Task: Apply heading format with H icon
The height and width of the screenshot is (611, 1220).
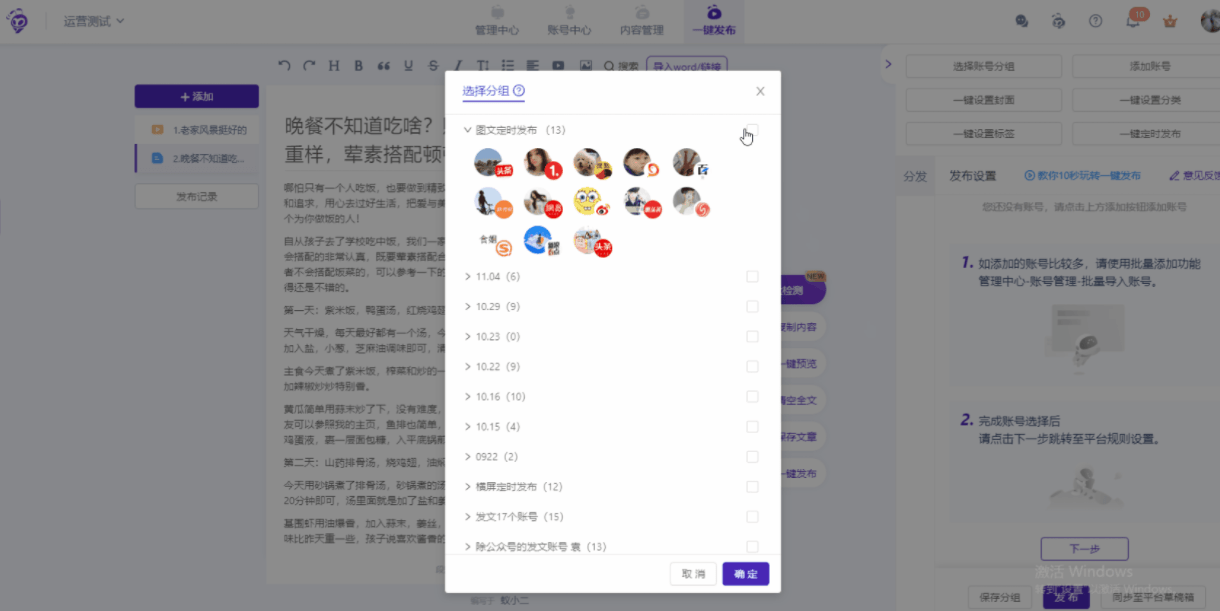Action: click(x=334, y=66)
